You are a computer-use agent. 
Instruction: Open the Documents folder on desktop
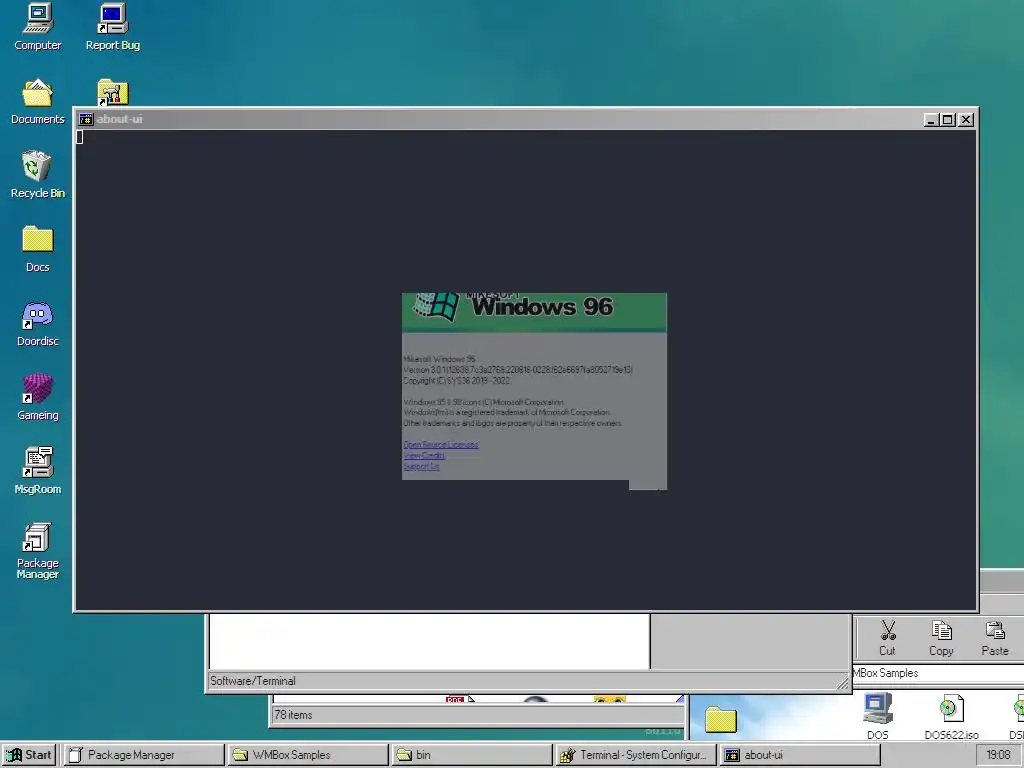[x=38, y=101]
